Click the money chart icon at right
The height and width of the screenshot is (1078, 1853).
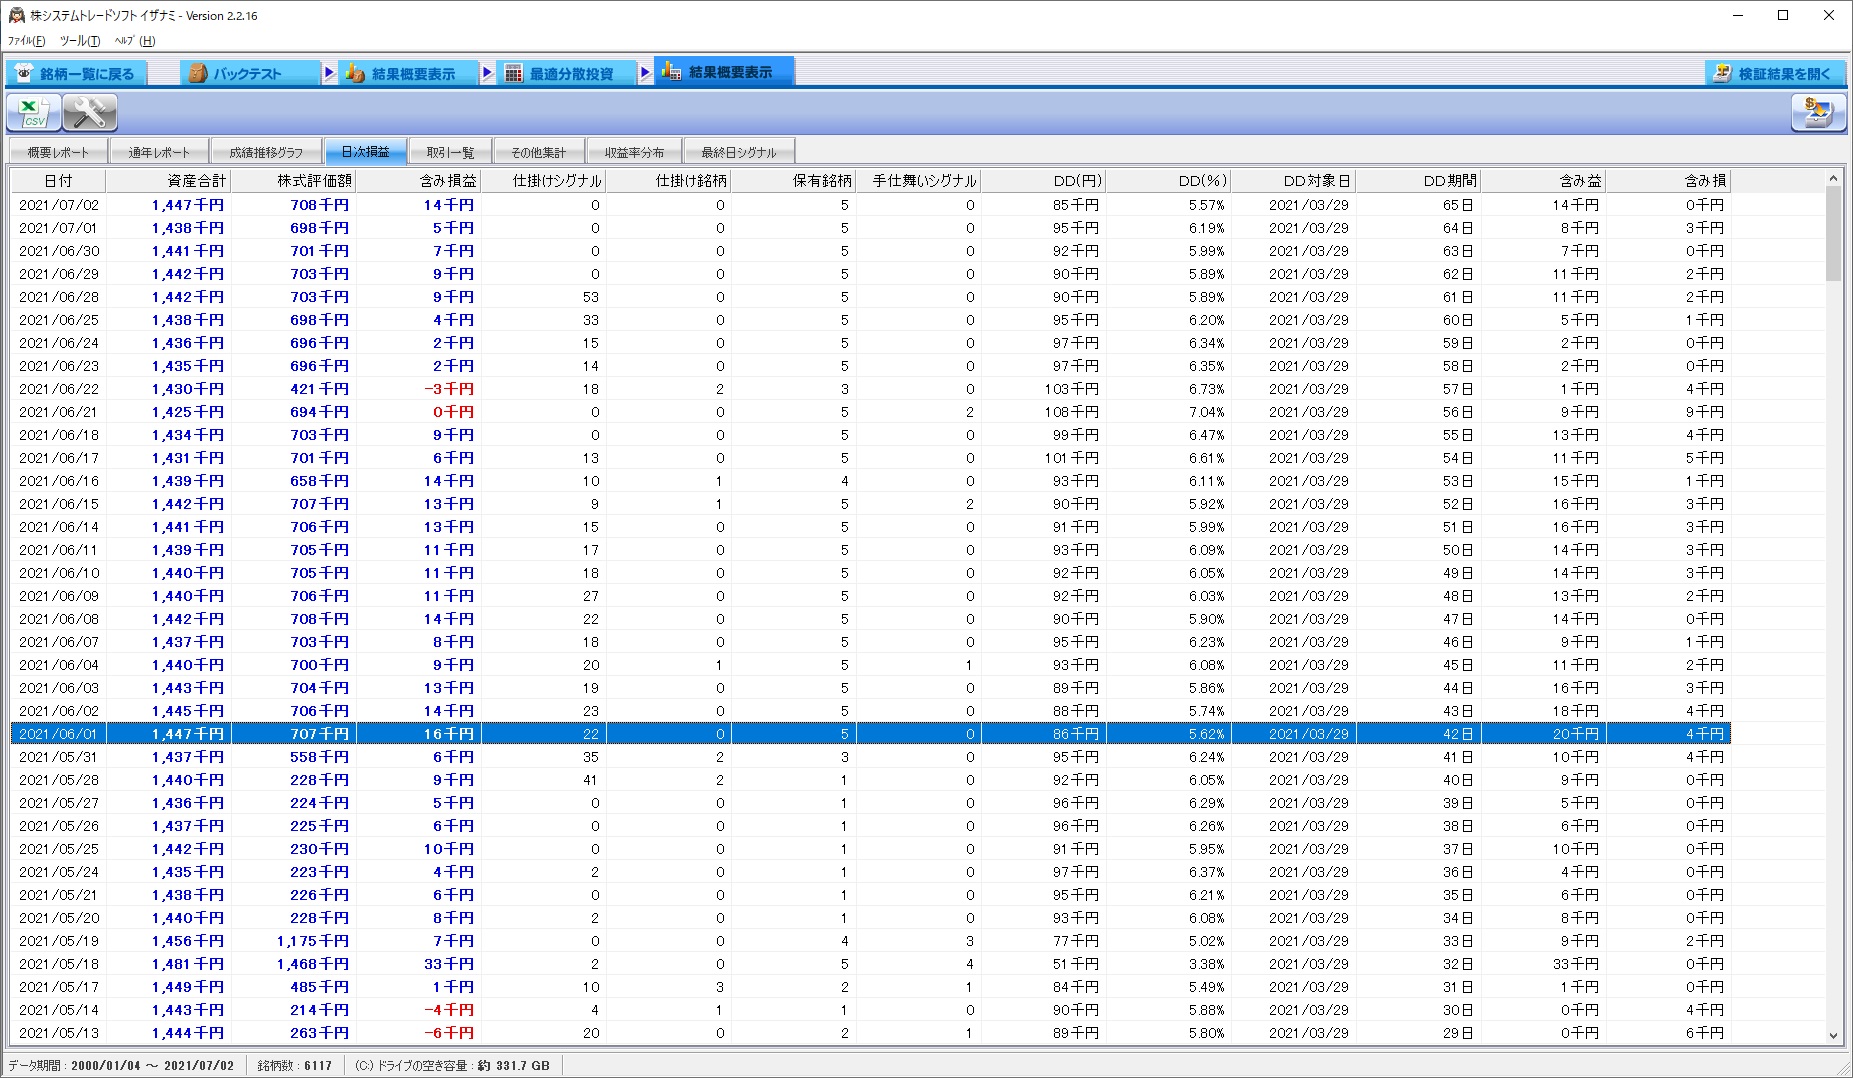[x=1817, y=113]
